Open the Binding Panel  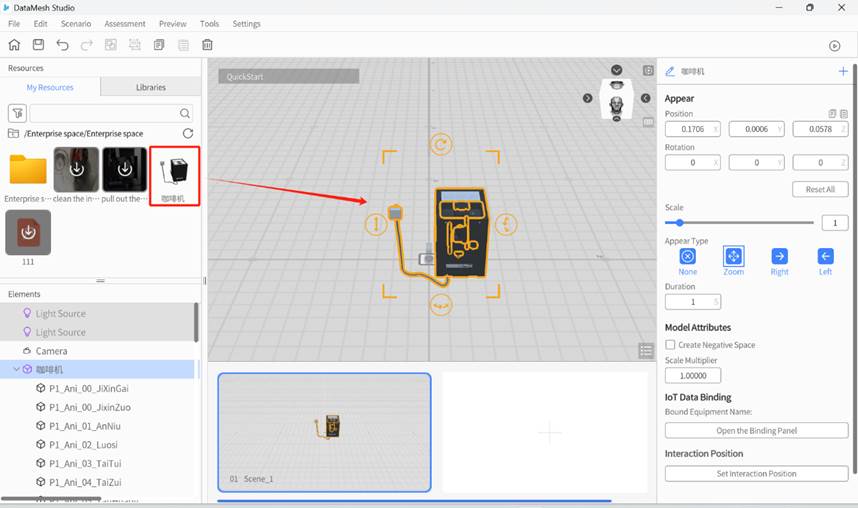[x=756, y=431]
